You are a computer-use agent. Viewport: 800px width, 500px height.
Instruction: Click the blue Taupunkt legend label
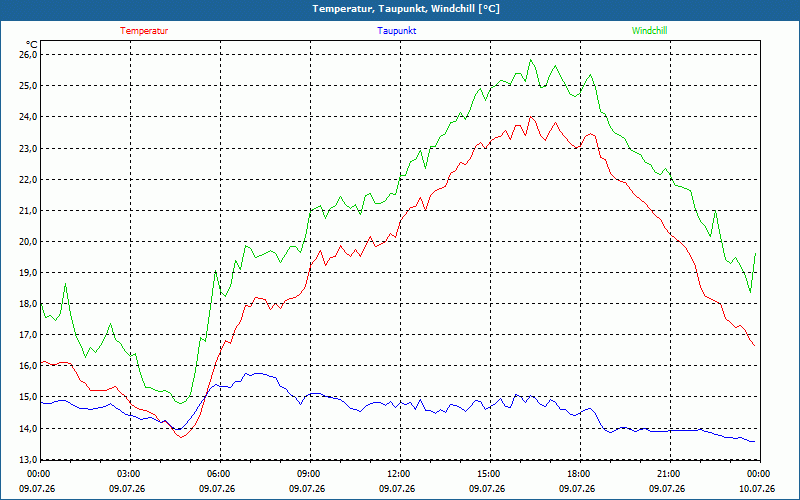coord(396,31)
